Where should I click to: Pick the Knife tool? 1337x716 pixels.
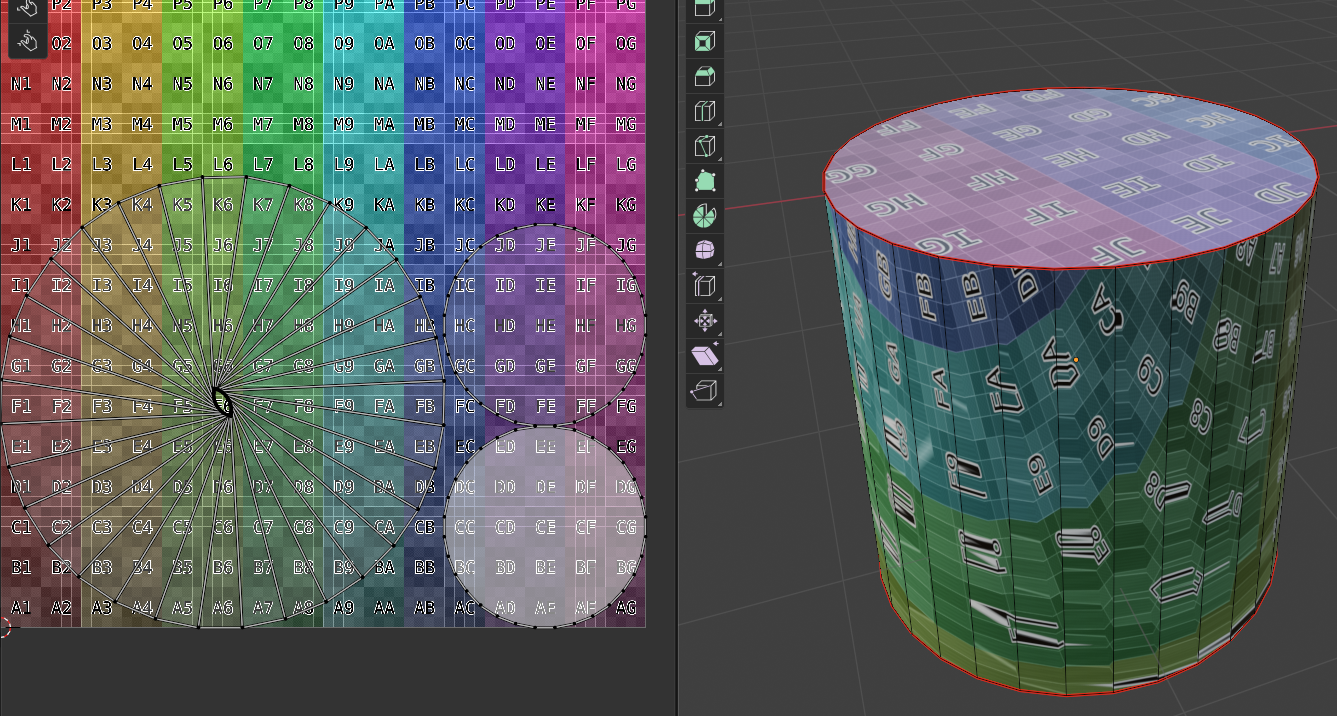coord(705,146)
